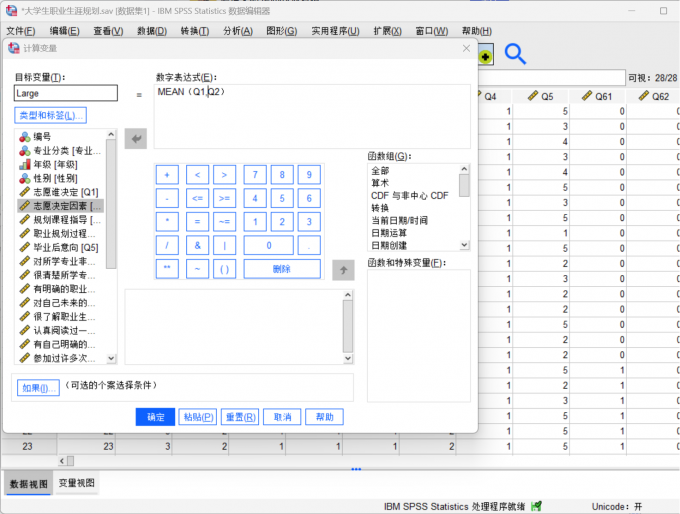Screen dimensions: 680x514
Task: Click the ampersand AND operator button
Action: 197,245
